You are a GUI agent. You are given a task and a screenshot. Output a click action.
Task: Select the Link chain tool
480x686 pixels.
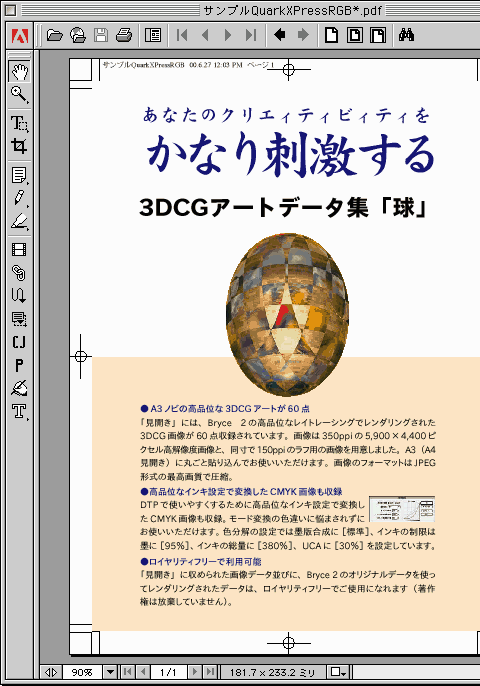coord(19,273)
